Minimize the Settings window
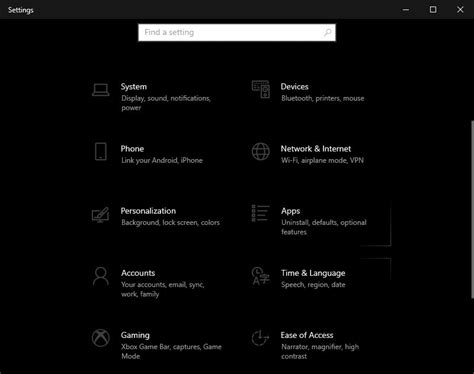Viewport: 474px width, 374px height. (406, 10)
